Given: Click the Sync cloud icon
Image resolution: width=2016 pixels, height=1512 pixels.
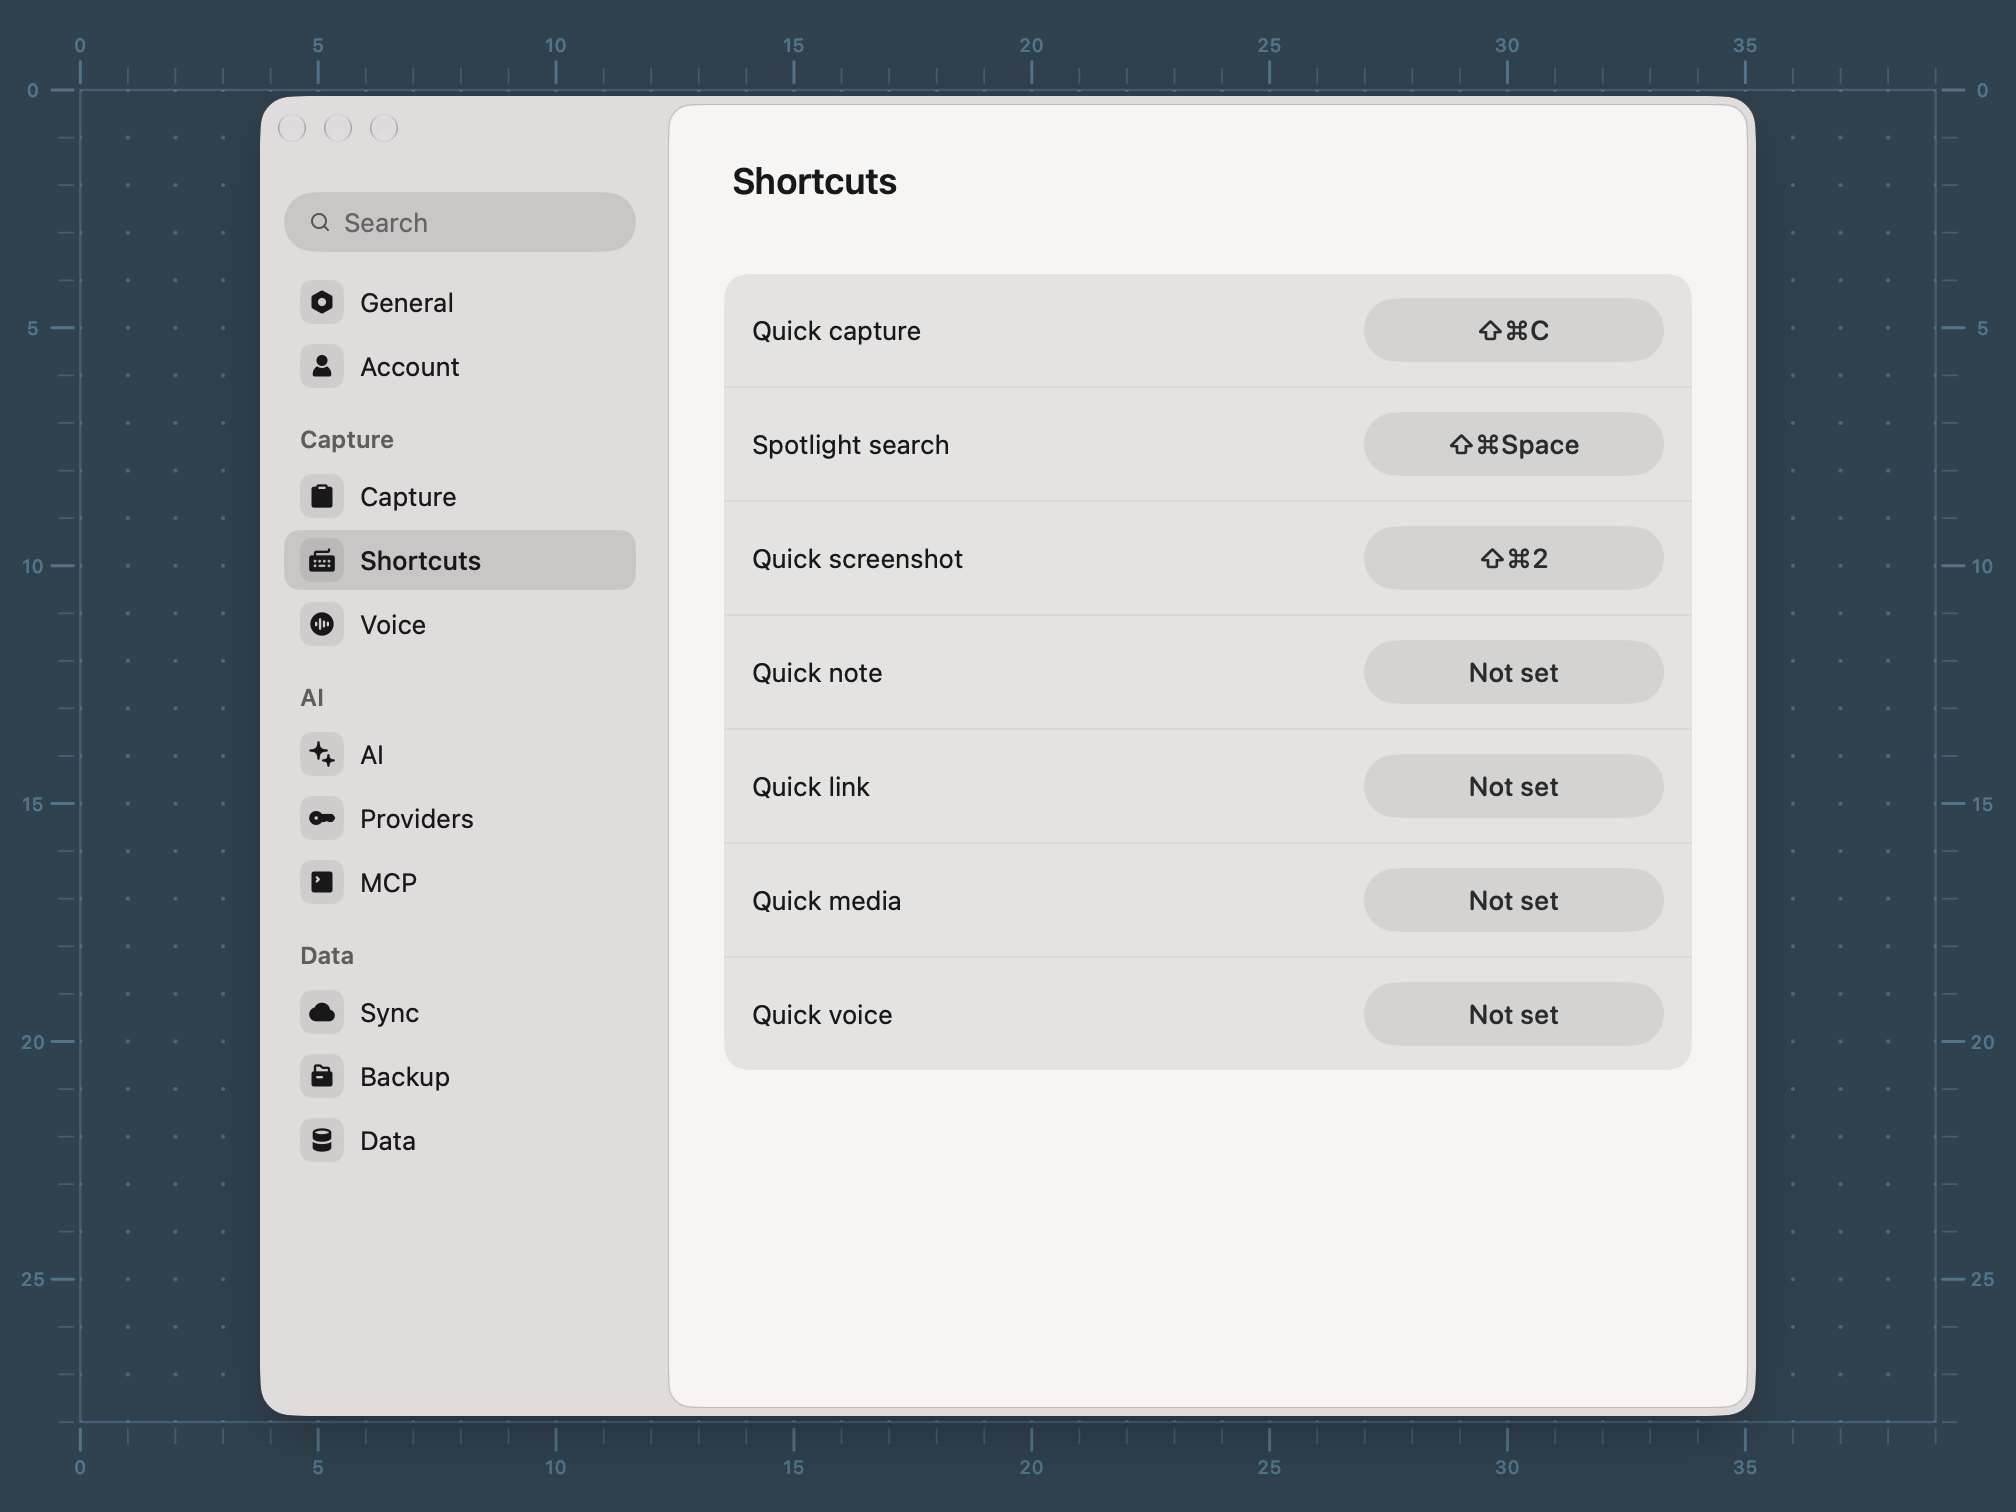Looking at the screenshot, I should pyautogui.click(x=322, y=1013).
